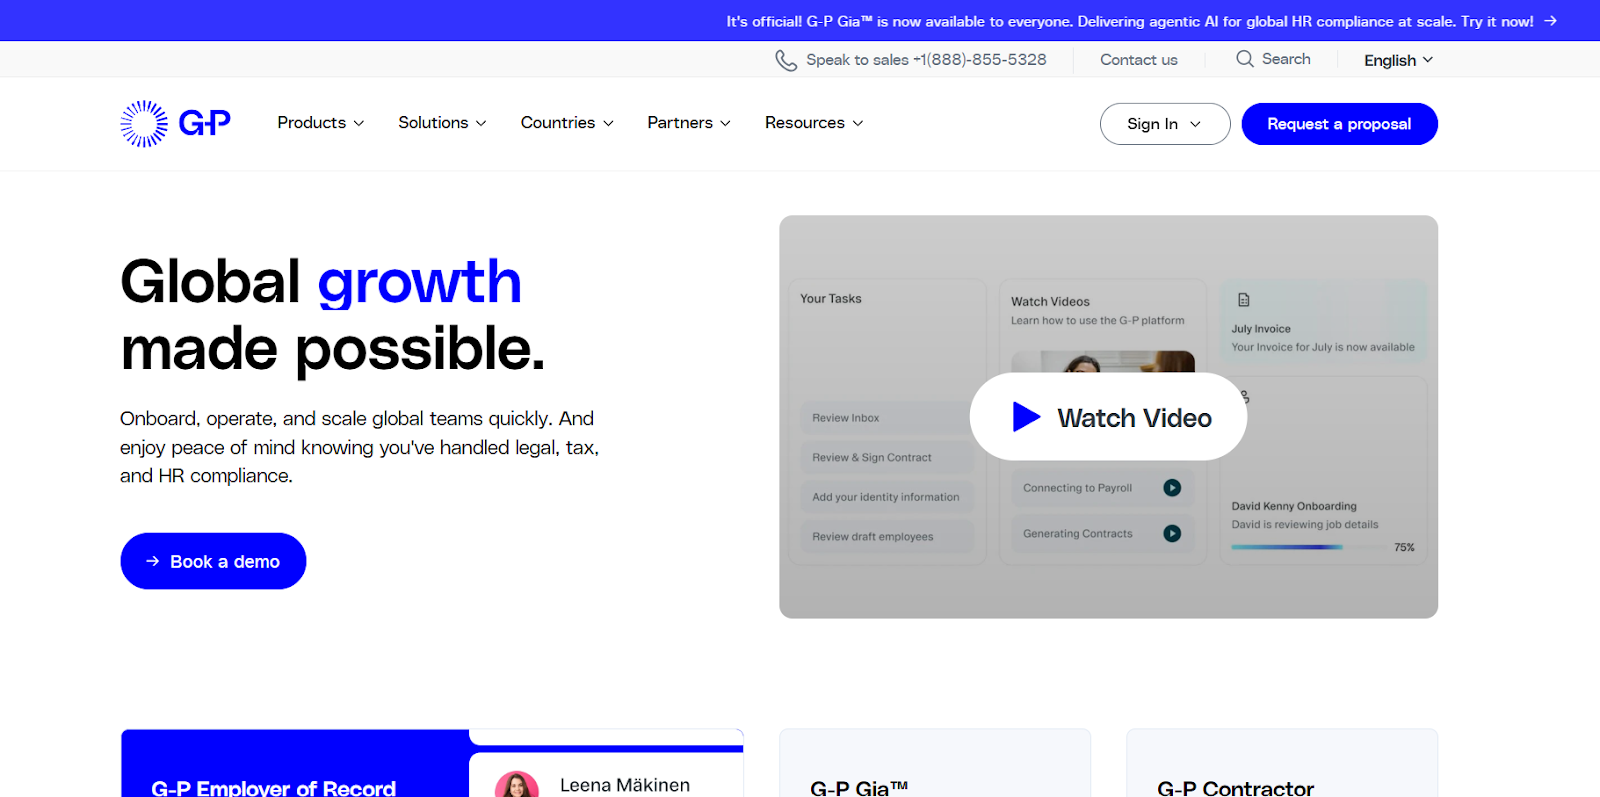Click the blue play triangle on Watch Video
Image resolution: width=1600 pixels, height=797 pixels.
(x=1026, y=417)
